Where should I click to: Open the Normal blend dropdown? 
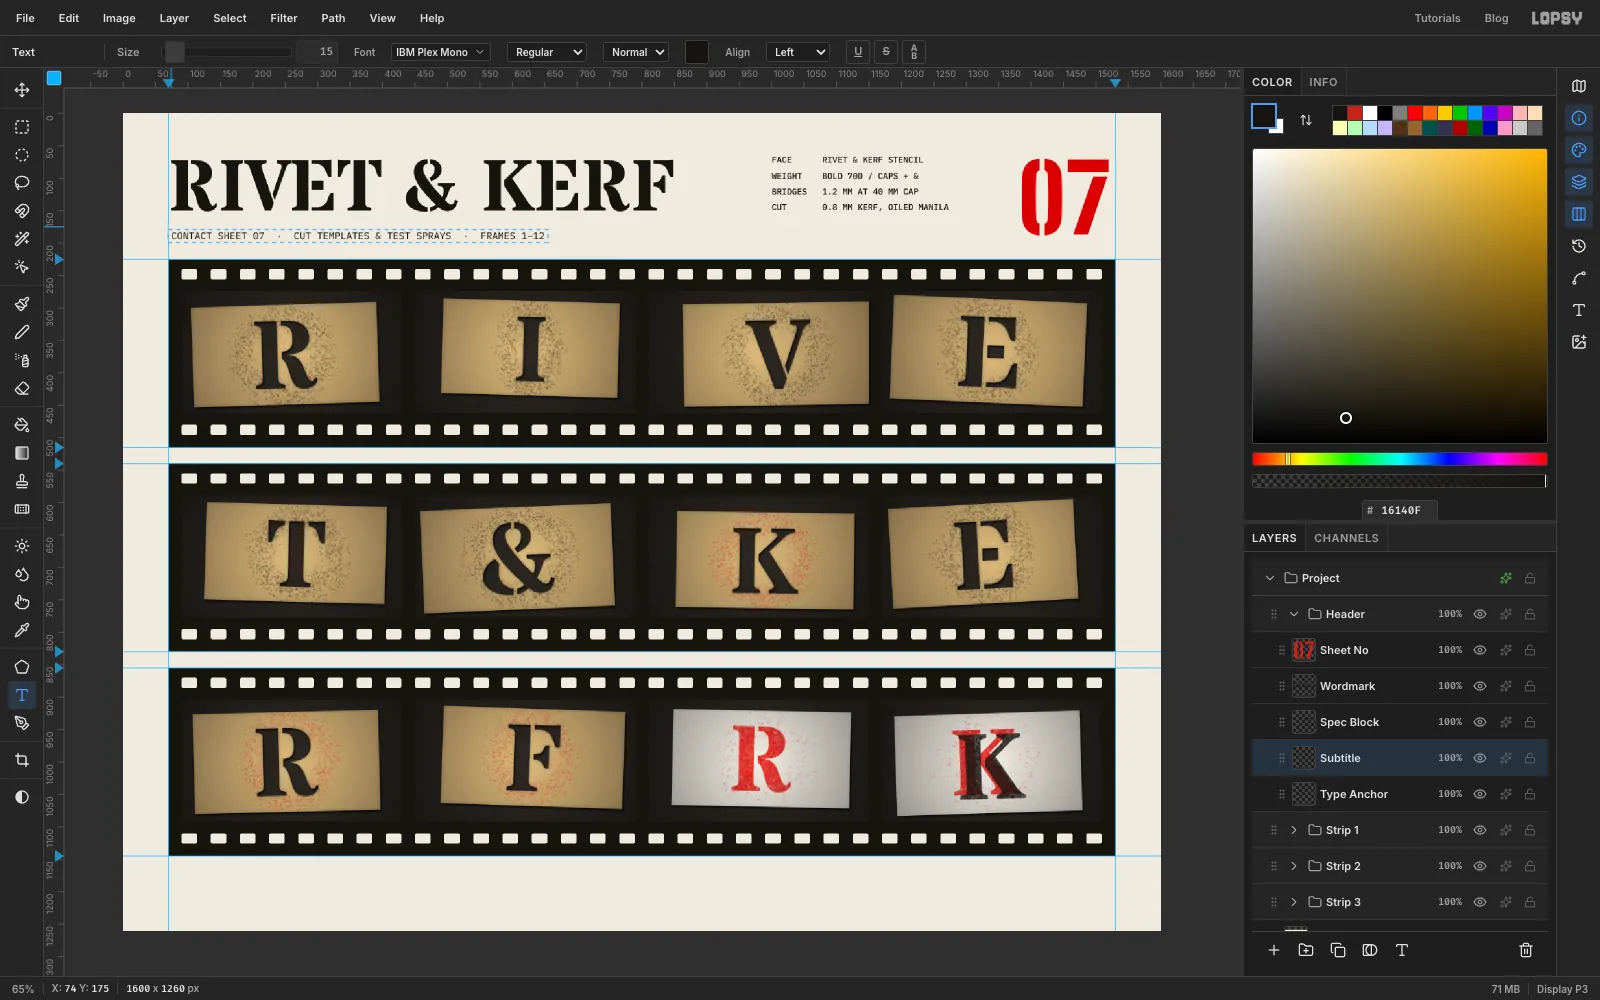pyautogui.click(x=636, y=52)
